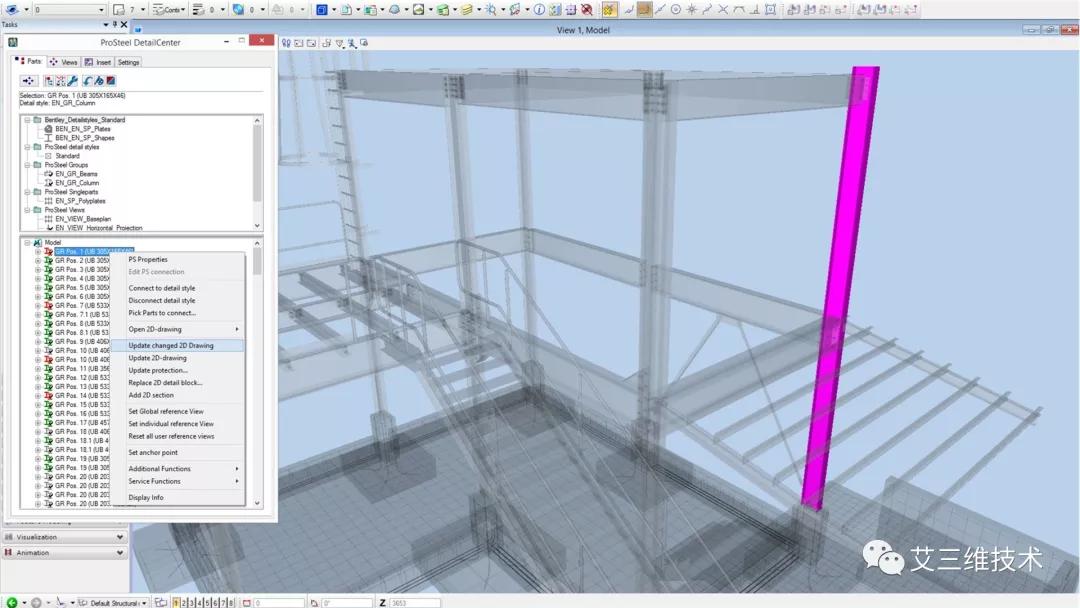
Task: Expand GR Pos. 7.1 tree node
Action: [x=38, y=315]
